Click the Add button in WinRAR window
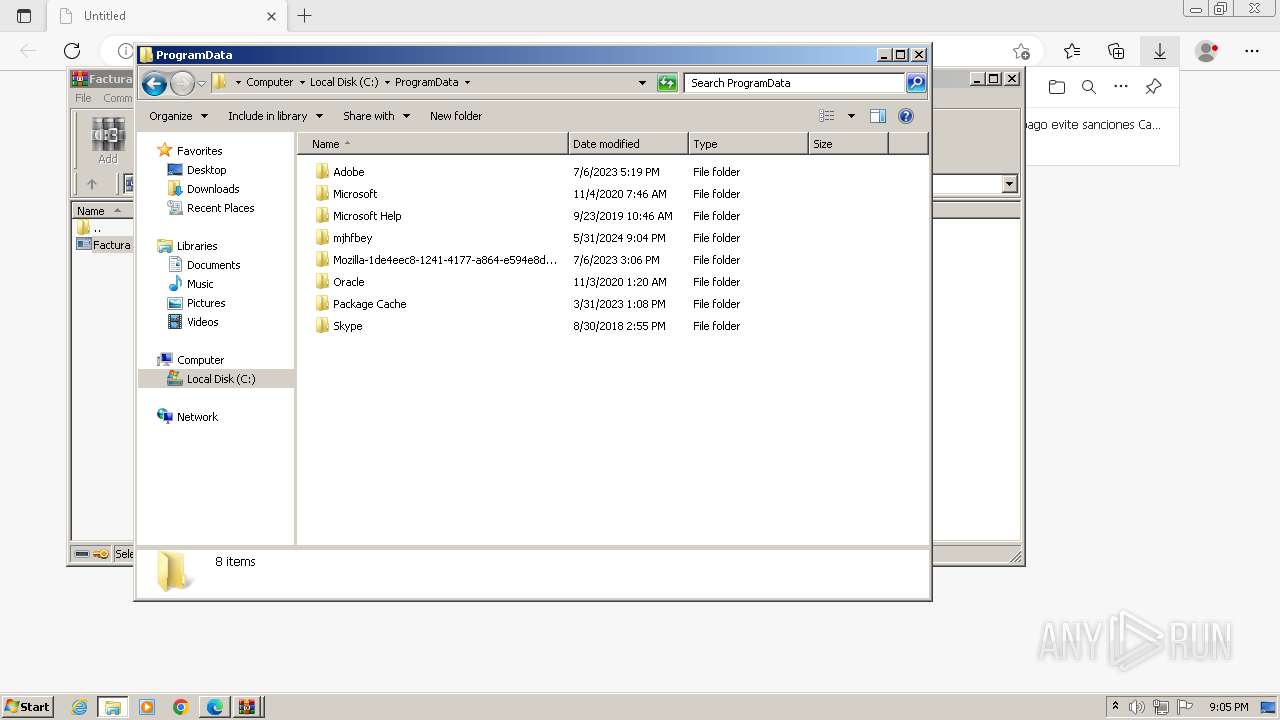Image resolution: width=1280 pixels, height=720 pixels. pos(107,141)
